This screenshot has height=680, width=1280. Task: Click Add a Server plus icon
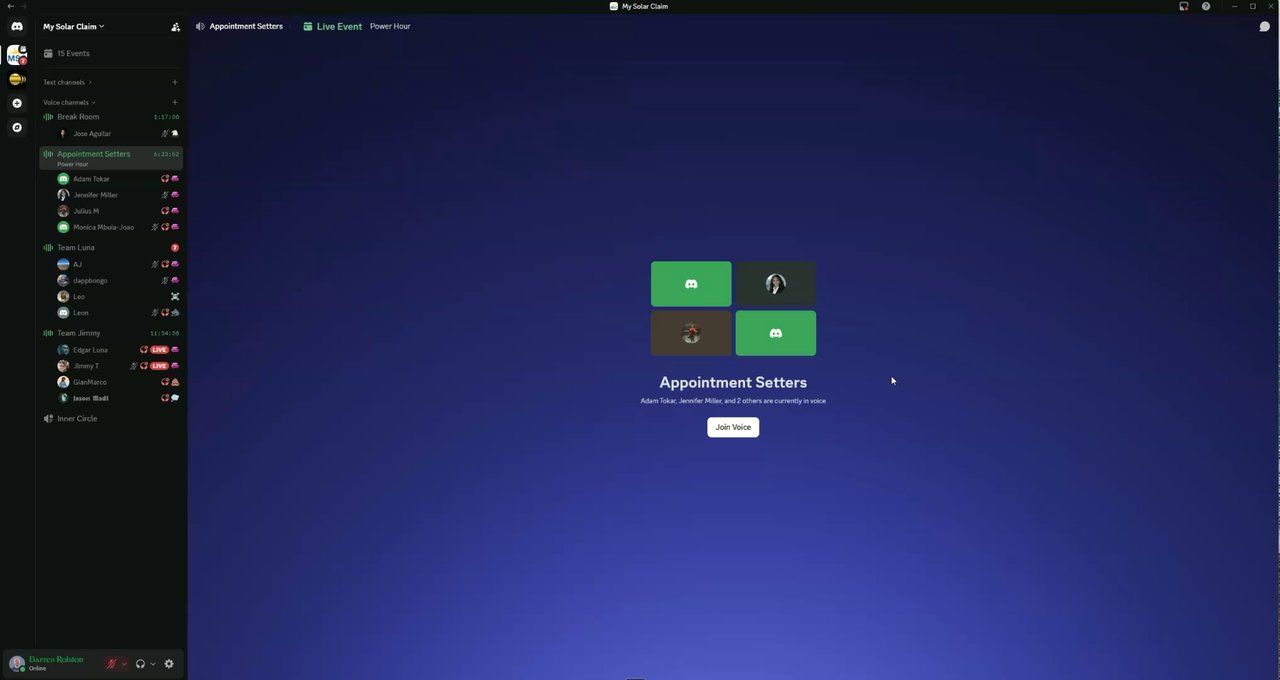(x=16, y=103)
